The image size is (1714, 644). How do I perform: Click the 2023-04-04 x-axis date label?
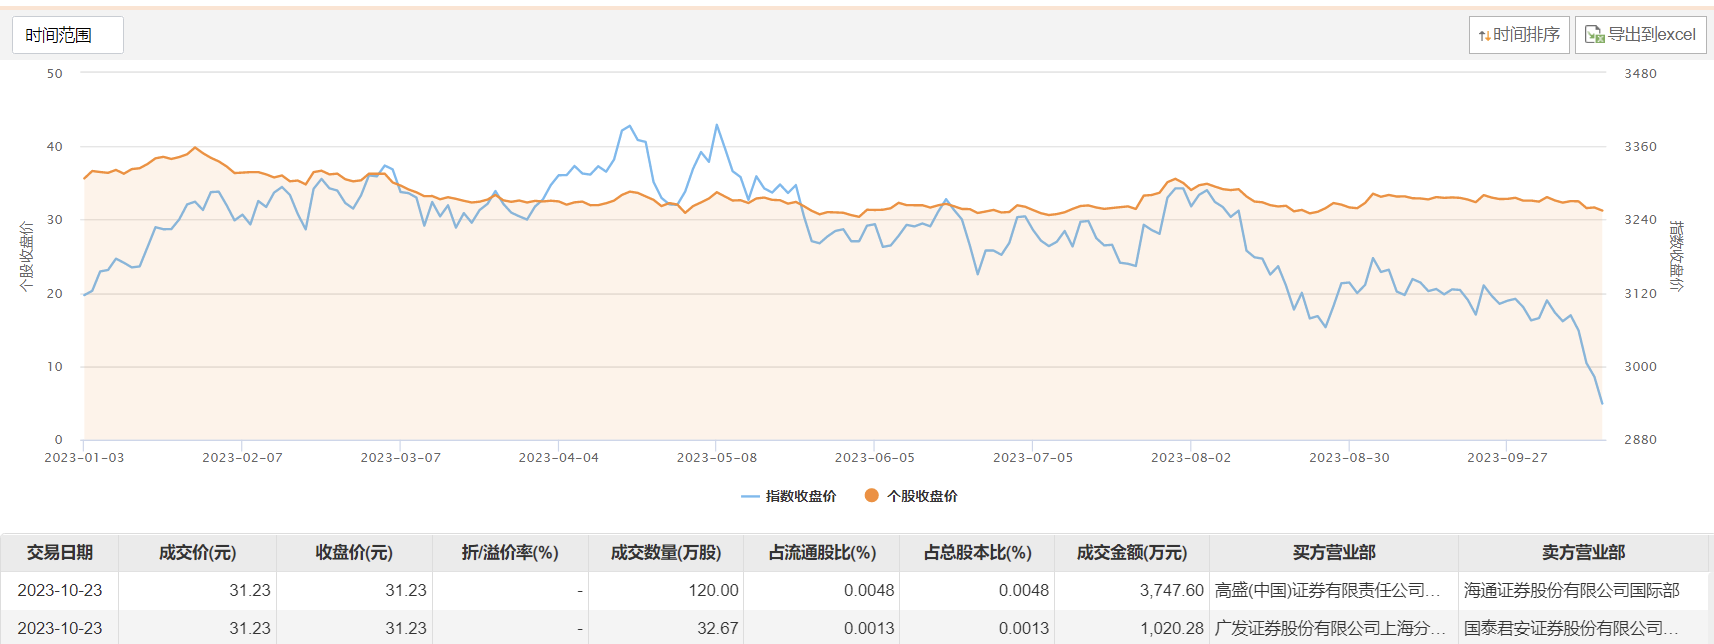click(558, 458)
